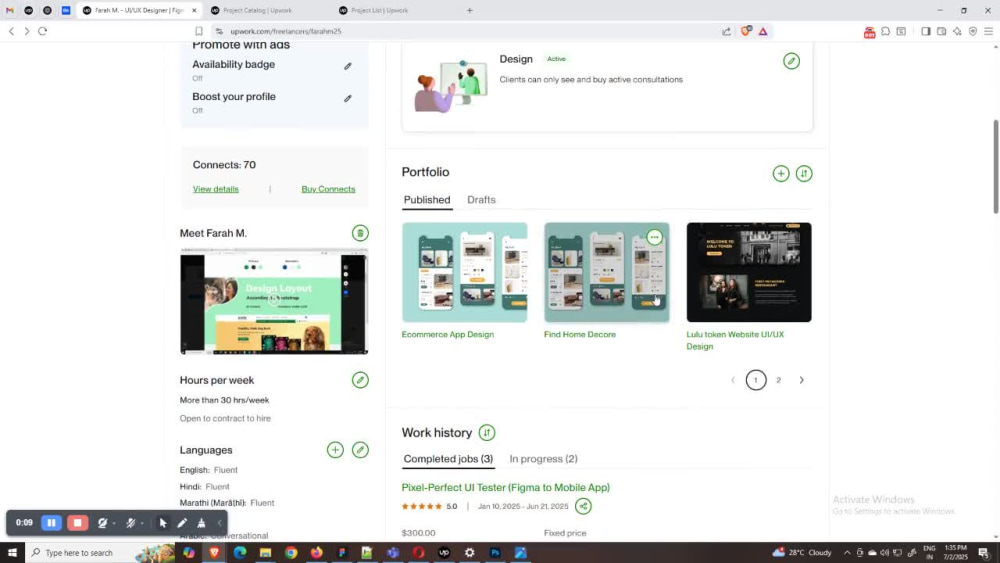This screenshot has width=1000, height=563.
Task: Open Lulu token Website UI/UX Design link
Action: coord(735,340)
